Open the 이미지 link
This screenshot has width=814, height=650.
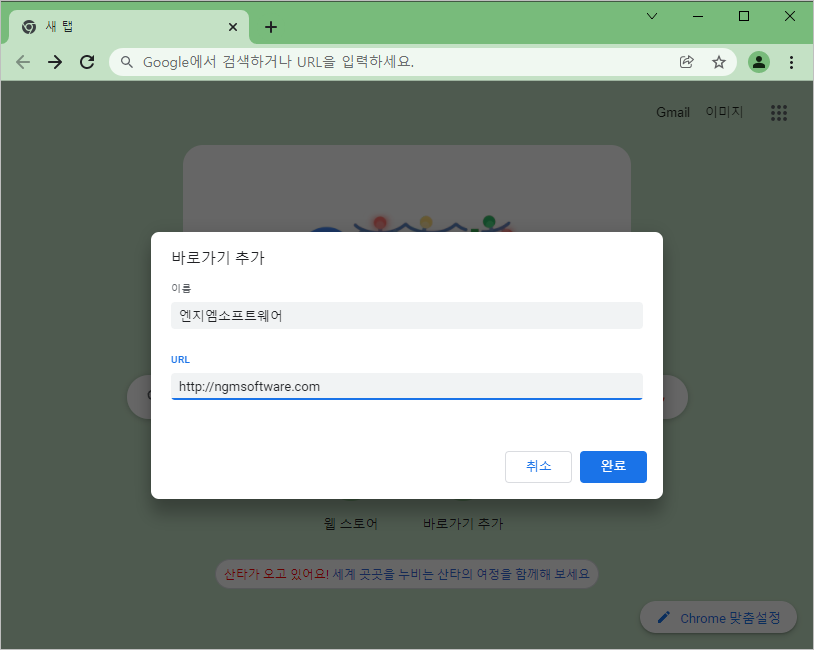click(724, 112)
